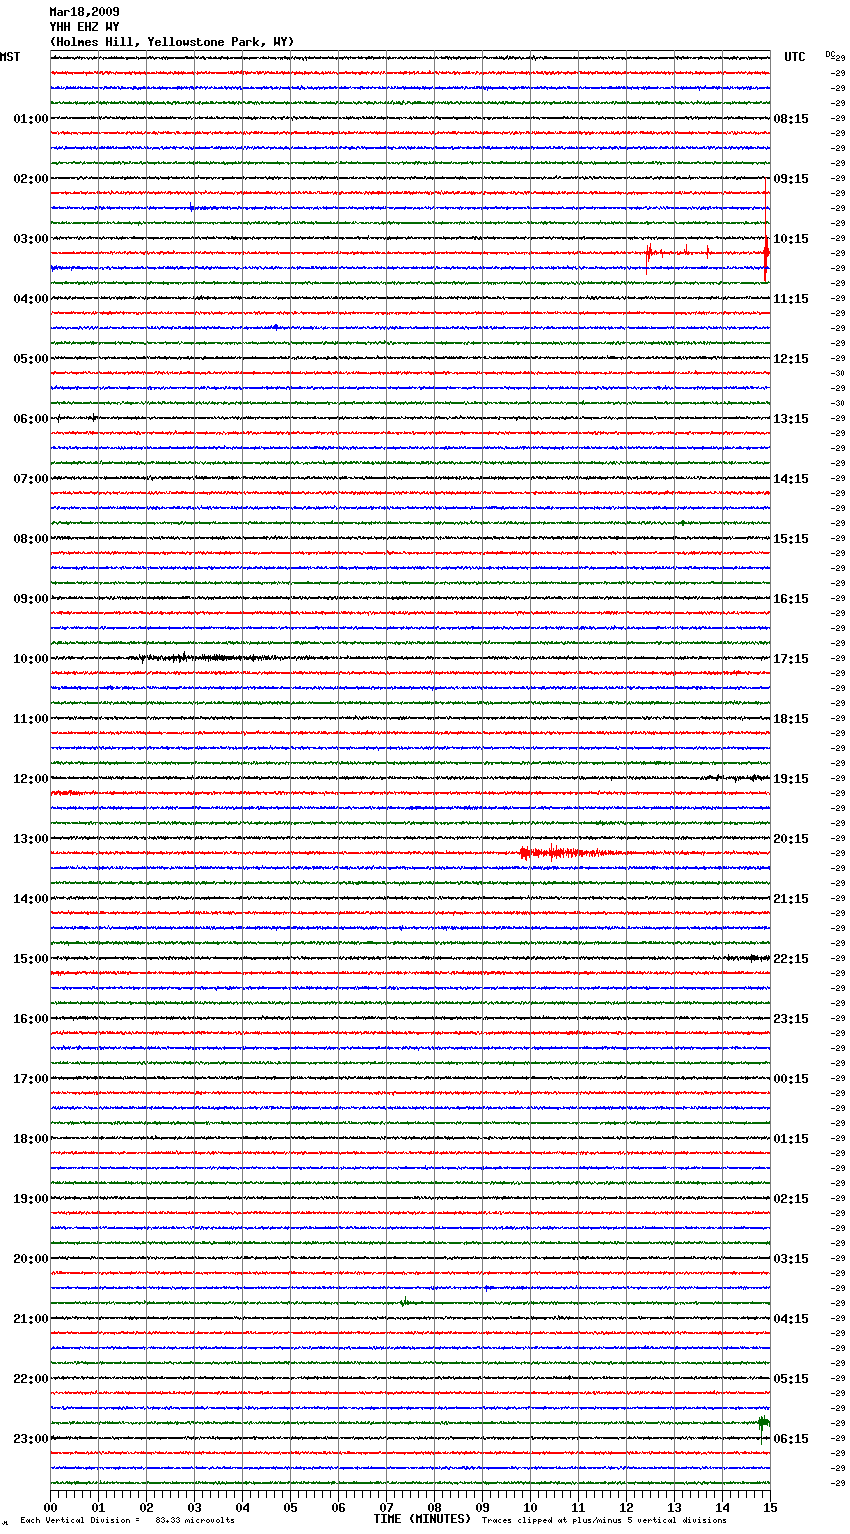The image size is (850, 1534).
Task: Click the 10:15 UTC time label
Action: [x=791, y=239]
